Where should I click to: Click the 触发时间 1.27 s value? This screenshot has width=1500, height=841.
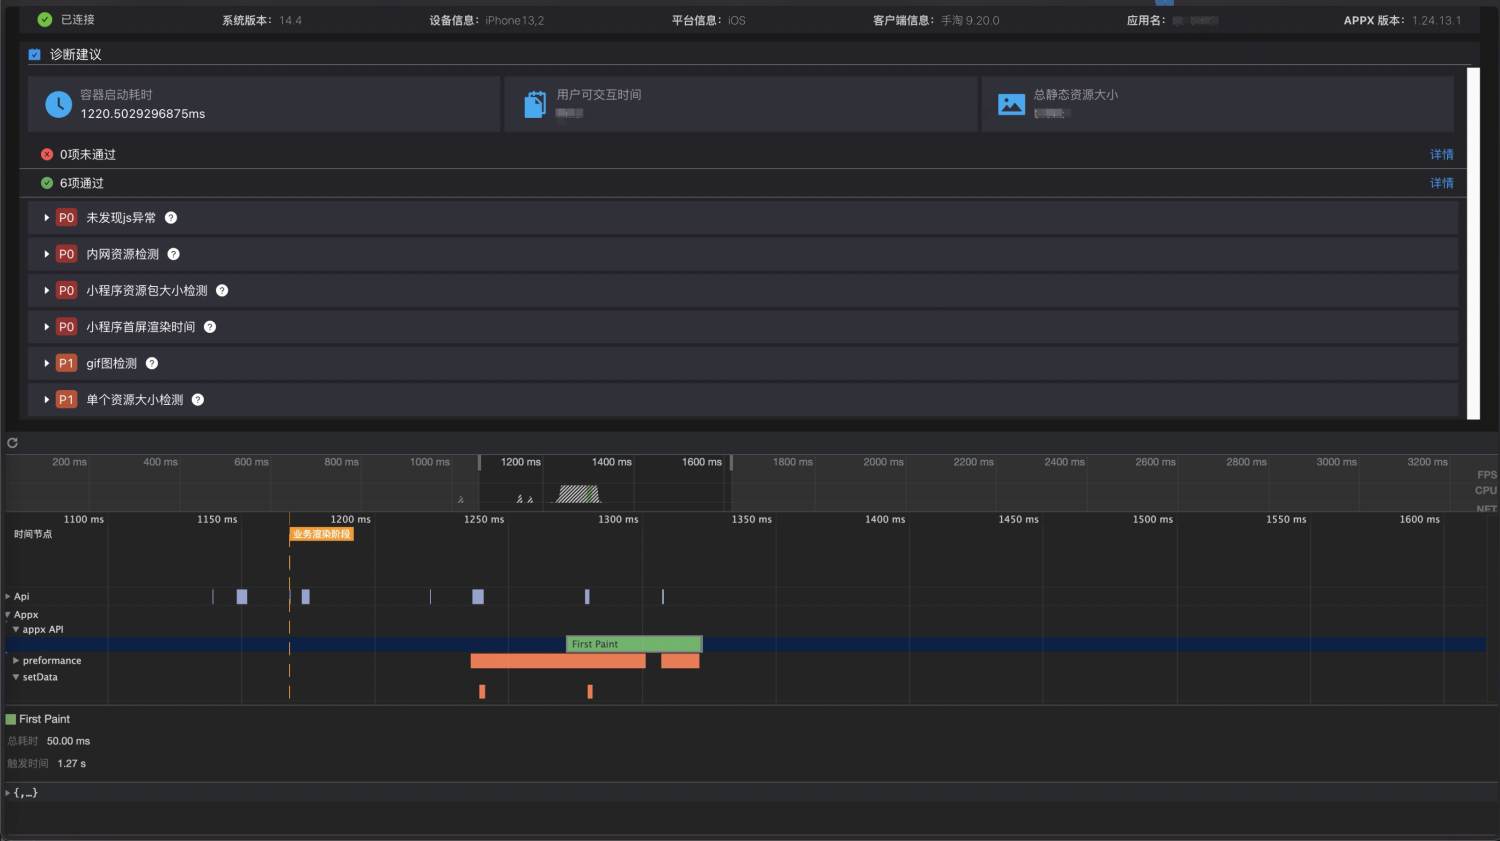click(72, 763)
